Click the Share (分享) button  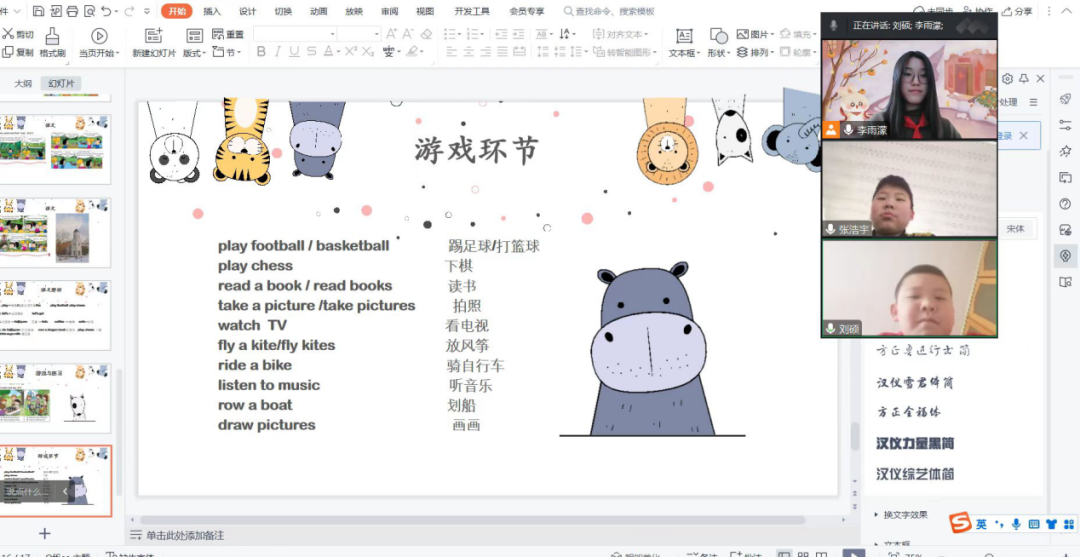(1017, 11)
